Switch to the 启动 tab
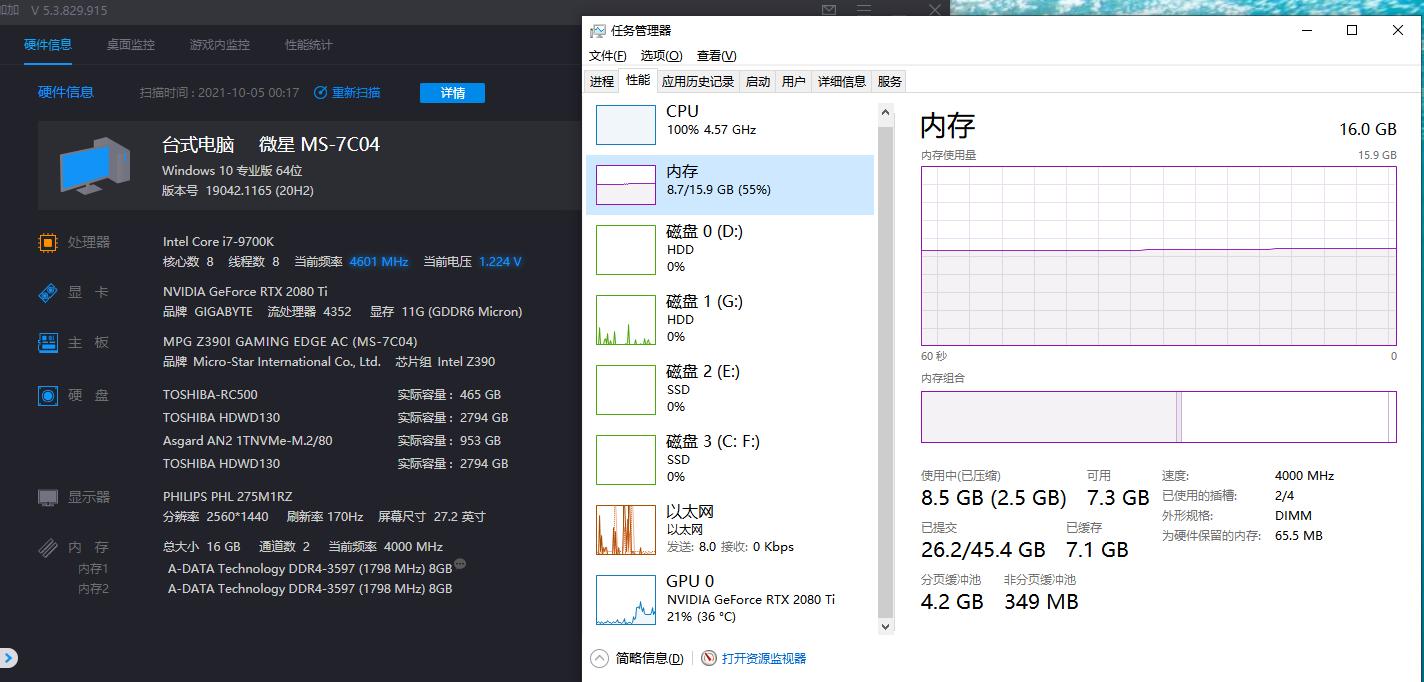The image size is (1424, 682). click(757, 81)
